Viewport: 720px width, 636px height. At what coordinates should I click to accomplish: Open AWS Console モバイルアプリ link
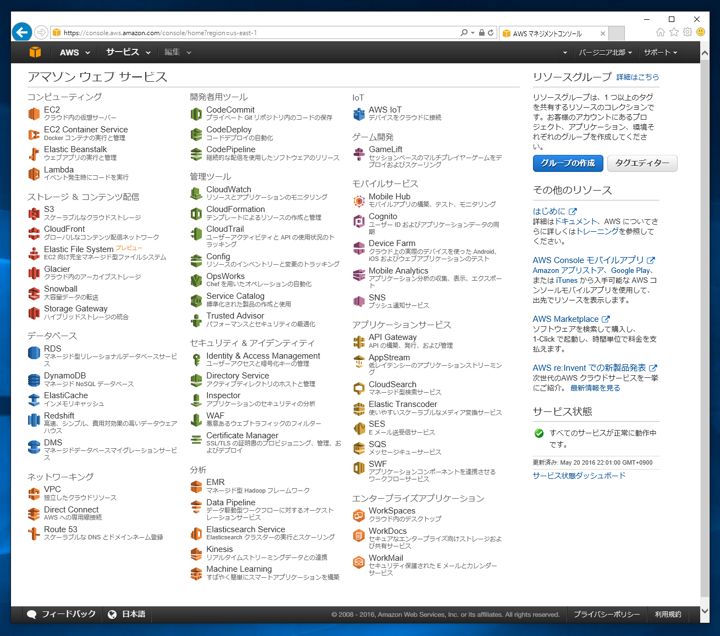(593, 260)
